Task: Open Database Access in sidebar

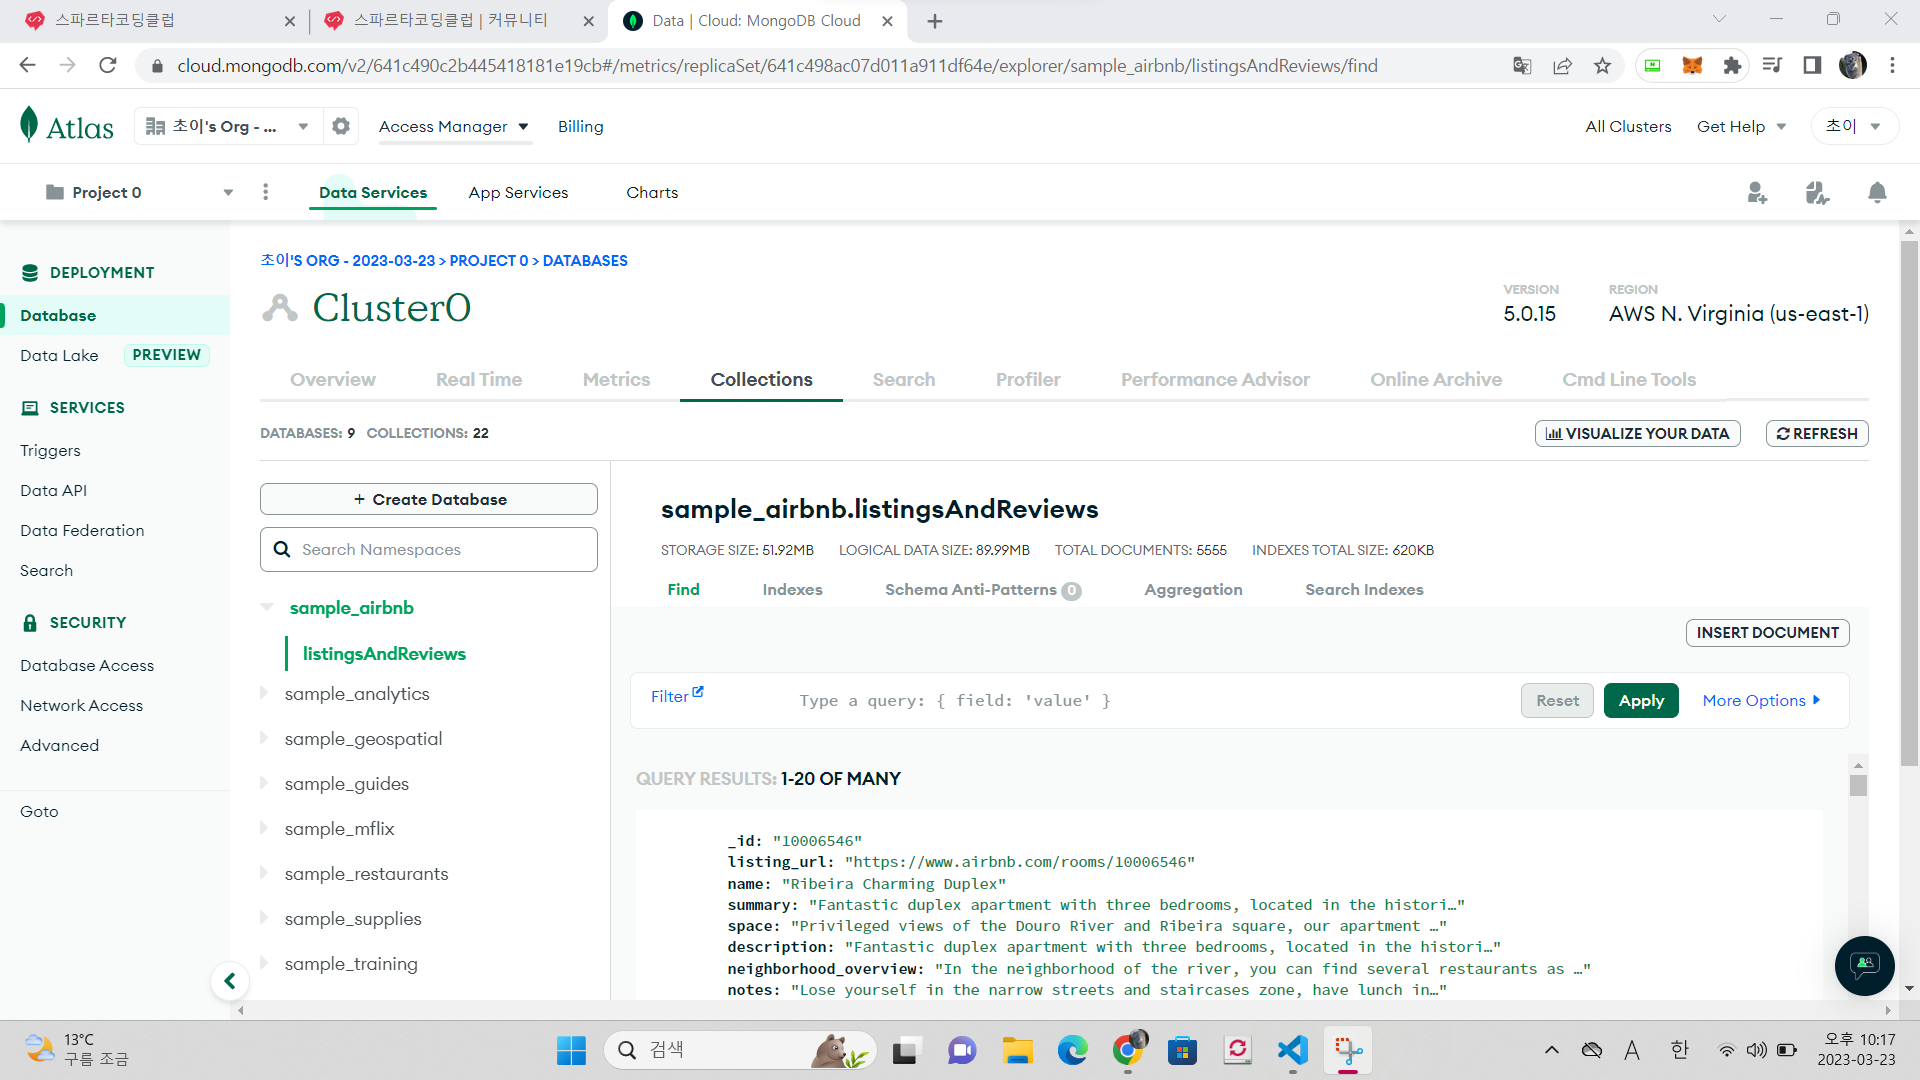Action: 87,666
